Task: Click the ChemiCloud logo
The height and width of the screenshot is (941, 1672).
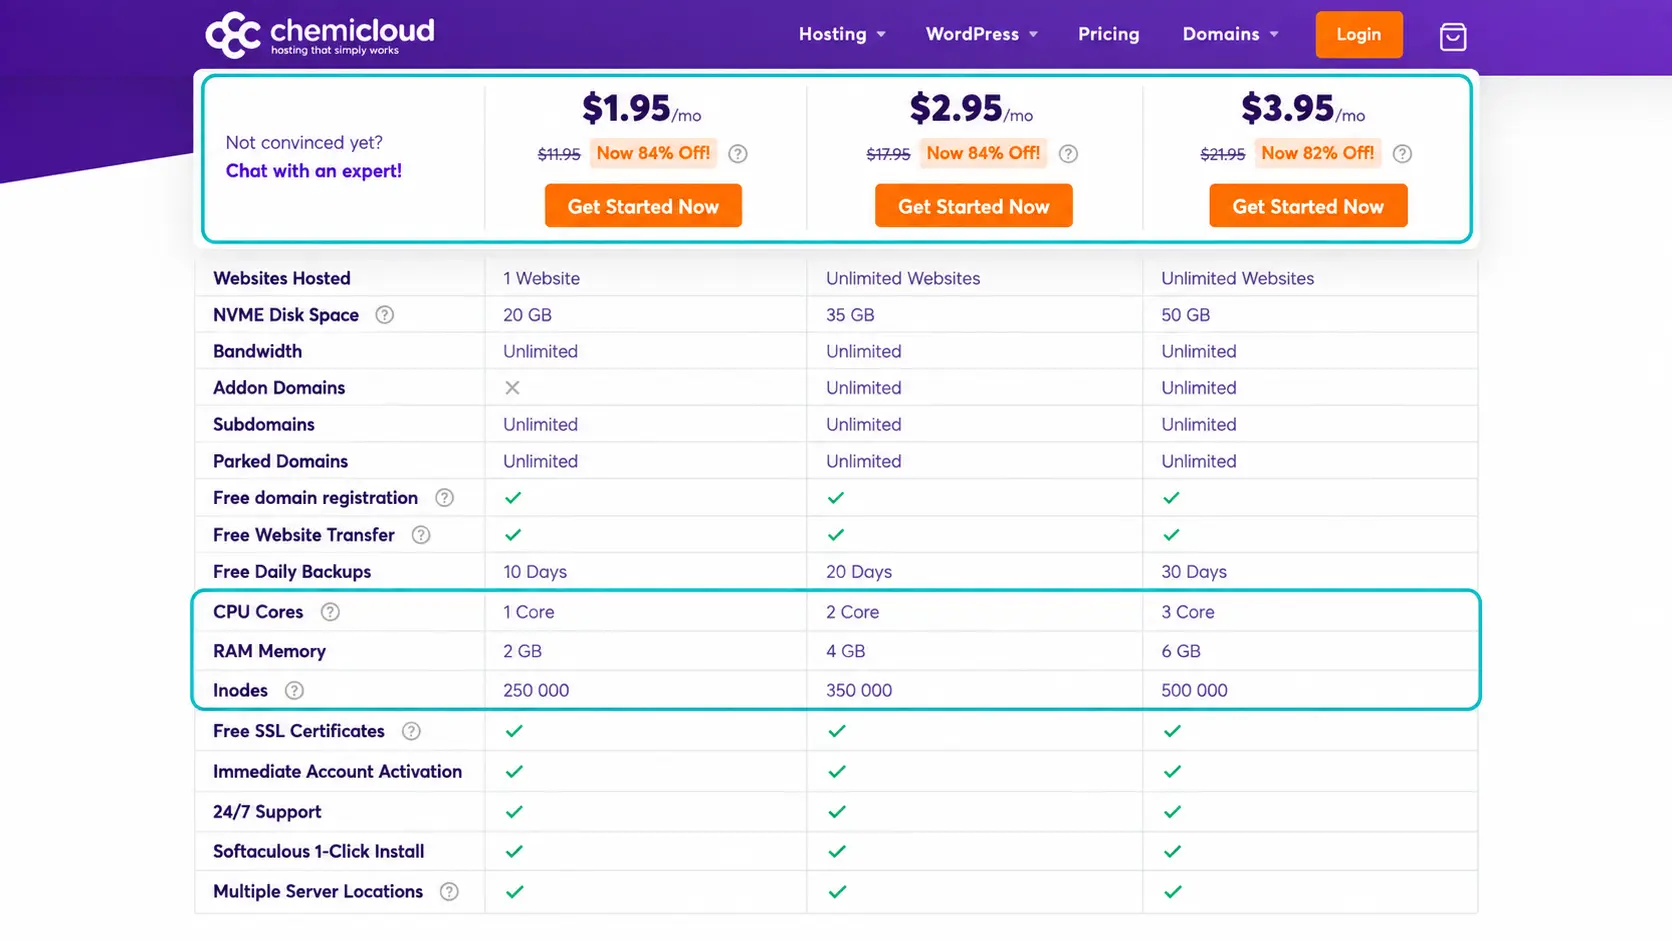Action: click(320, 35)
